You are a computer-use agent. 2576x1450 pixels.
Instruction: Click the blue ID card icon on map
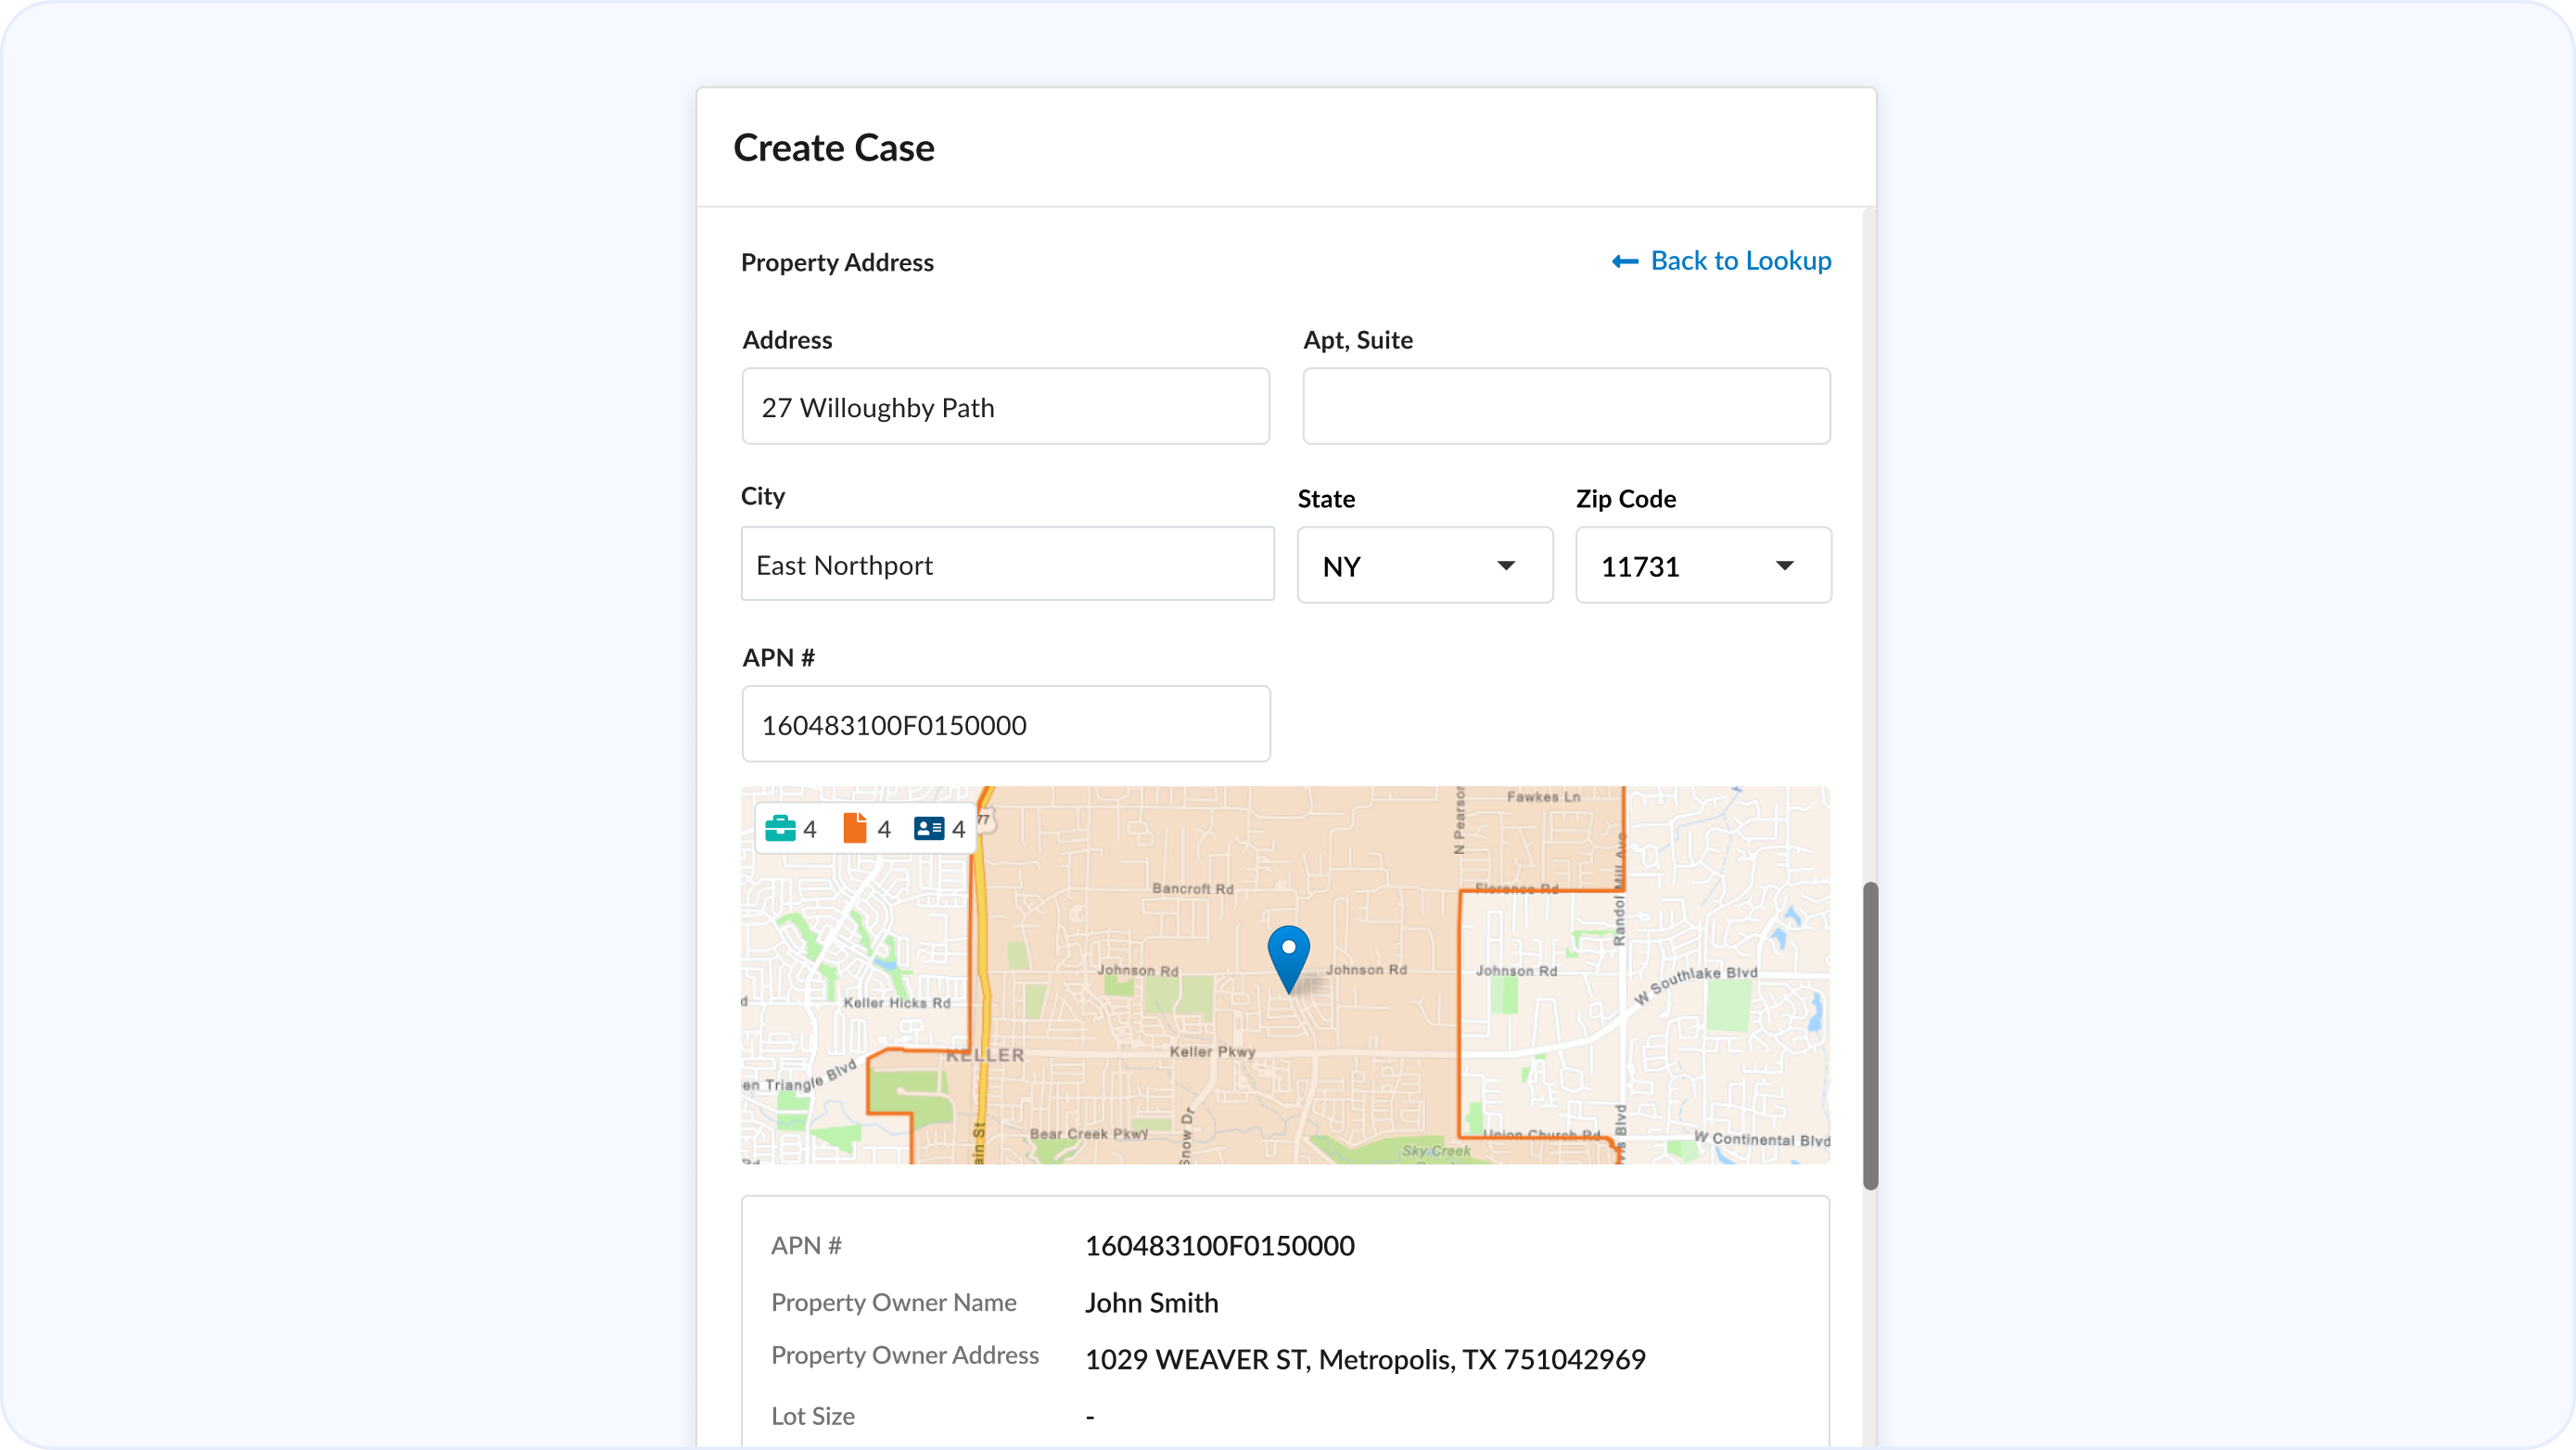click(929, 829)
